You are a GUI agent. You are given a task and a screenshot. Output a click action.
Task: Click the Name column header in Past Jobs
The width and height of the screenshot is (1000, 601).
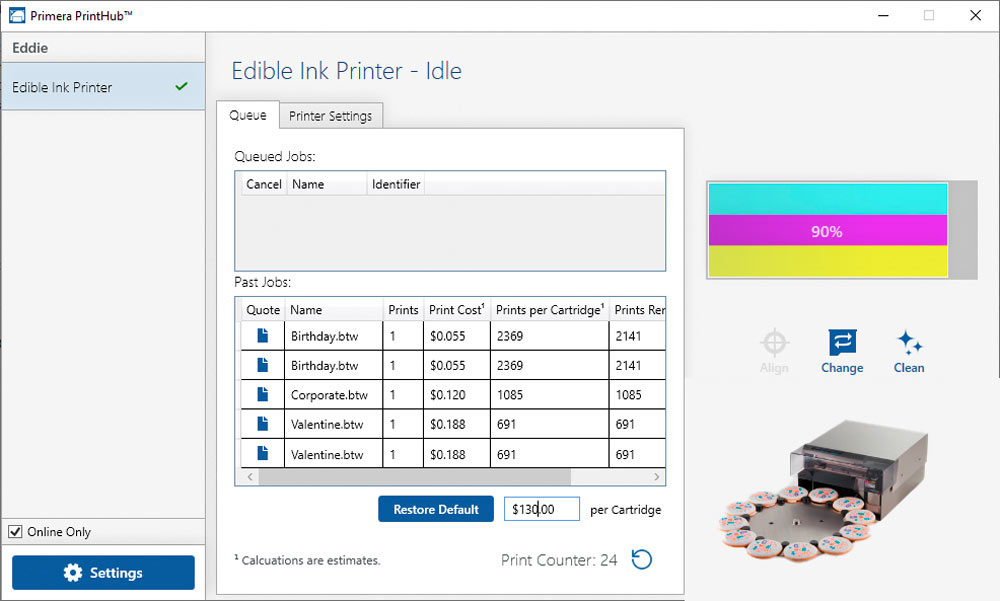point(334,310)
